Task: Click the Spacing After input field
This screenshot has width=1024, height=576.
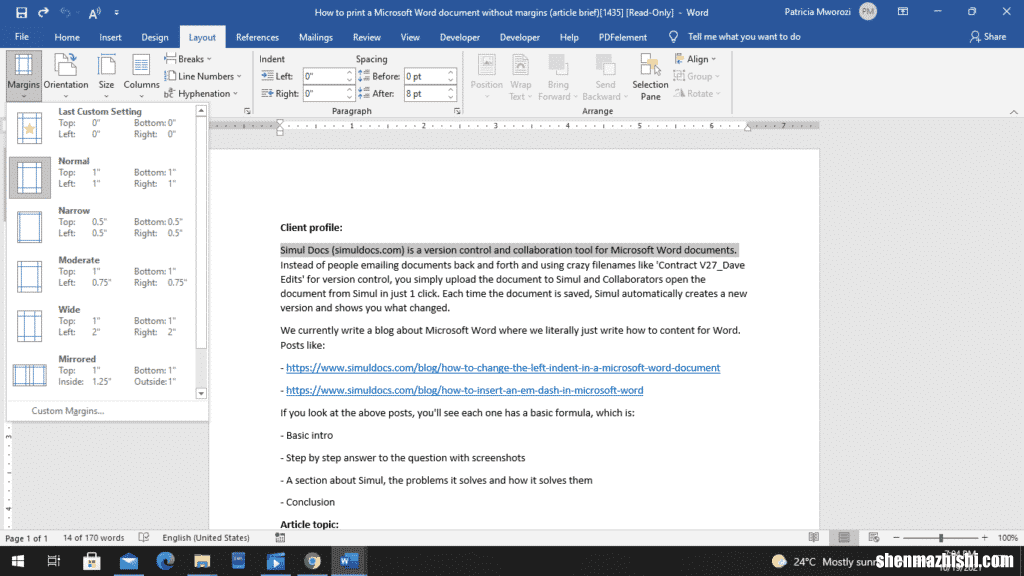Action: pos(425,93)
